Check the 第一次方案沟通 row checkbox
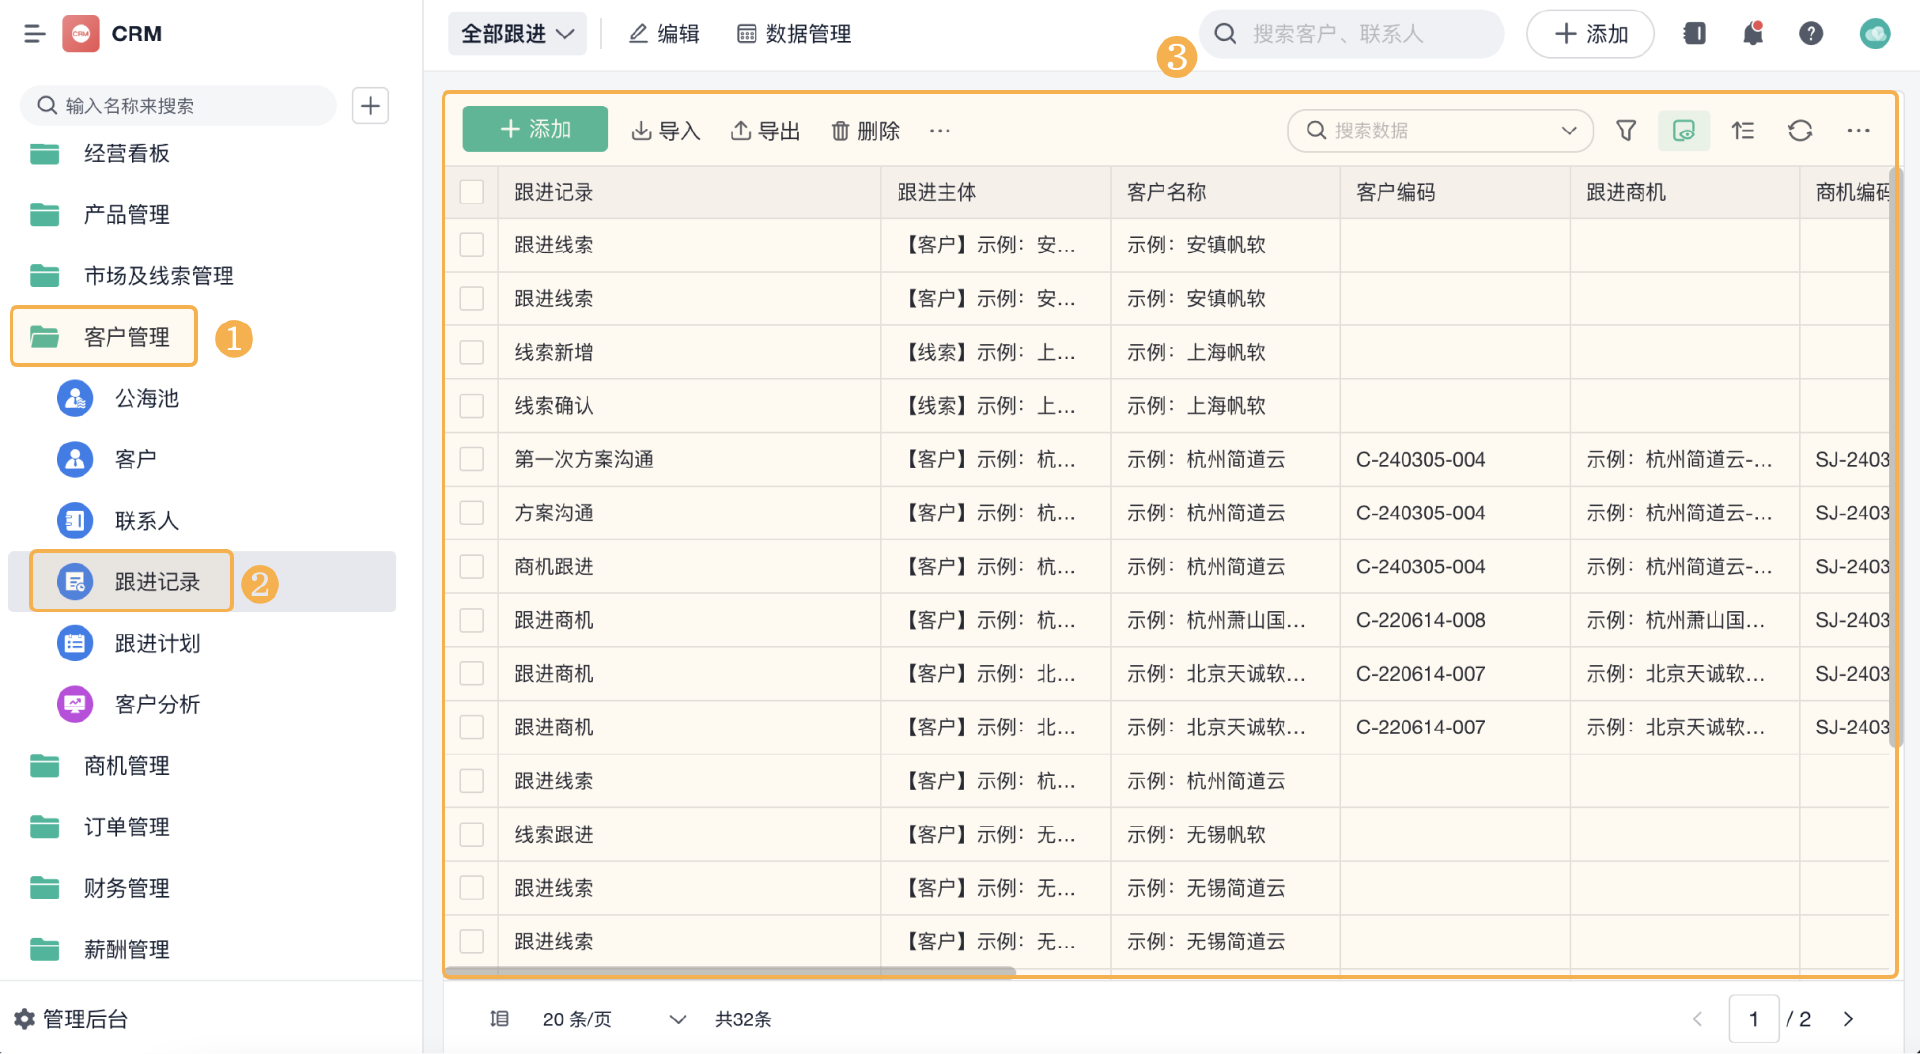1920x1054 pixels. click(x=472, y=459)
